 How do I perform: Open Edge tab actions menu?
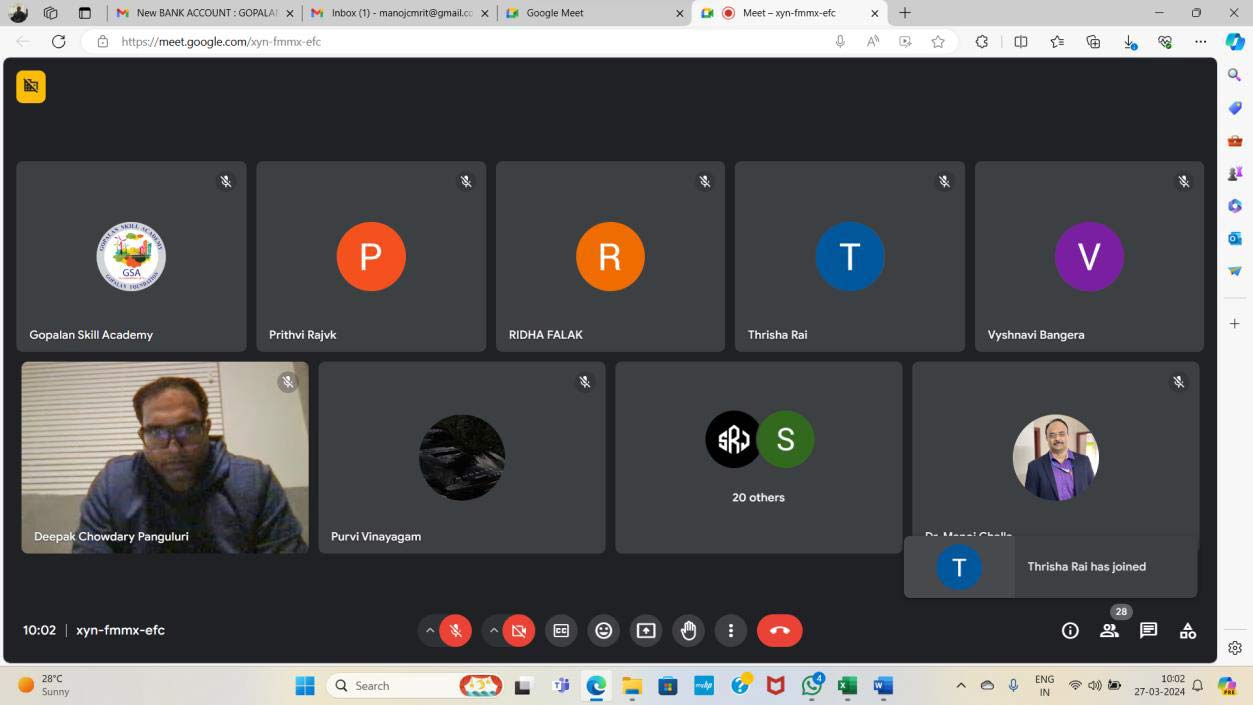[84, 13]
